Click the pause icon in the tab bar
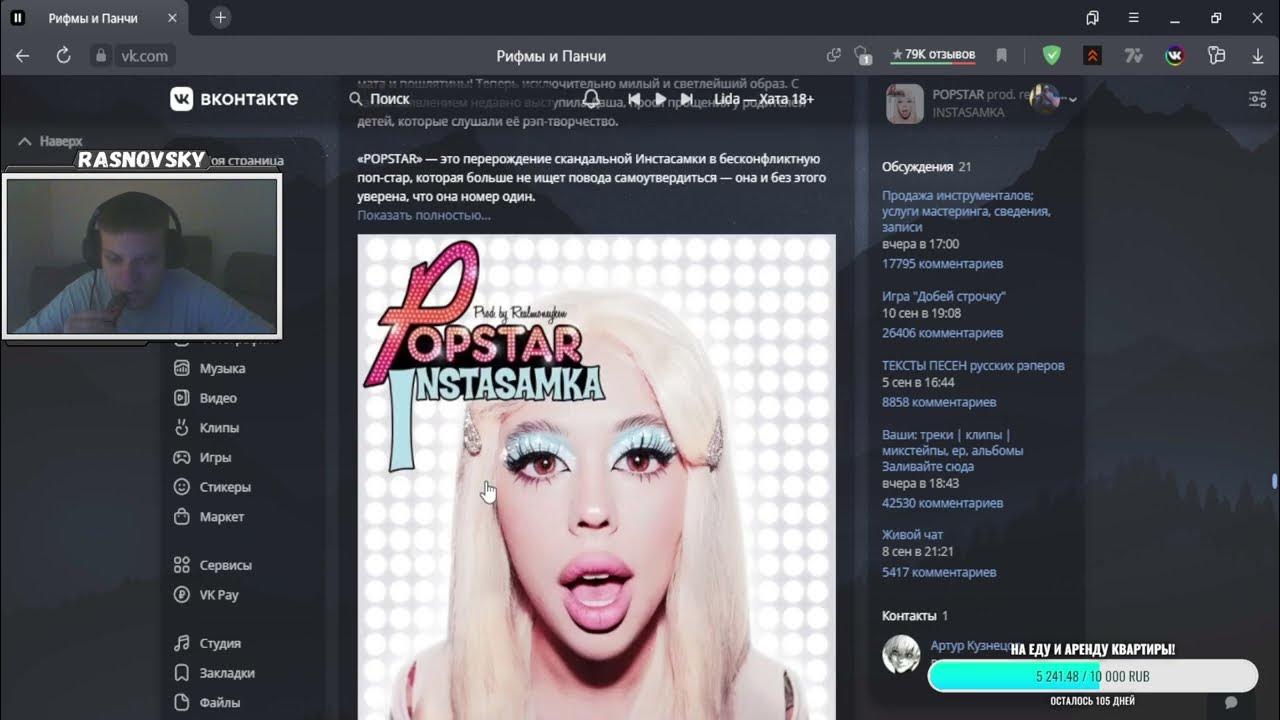 pos(17,18)
